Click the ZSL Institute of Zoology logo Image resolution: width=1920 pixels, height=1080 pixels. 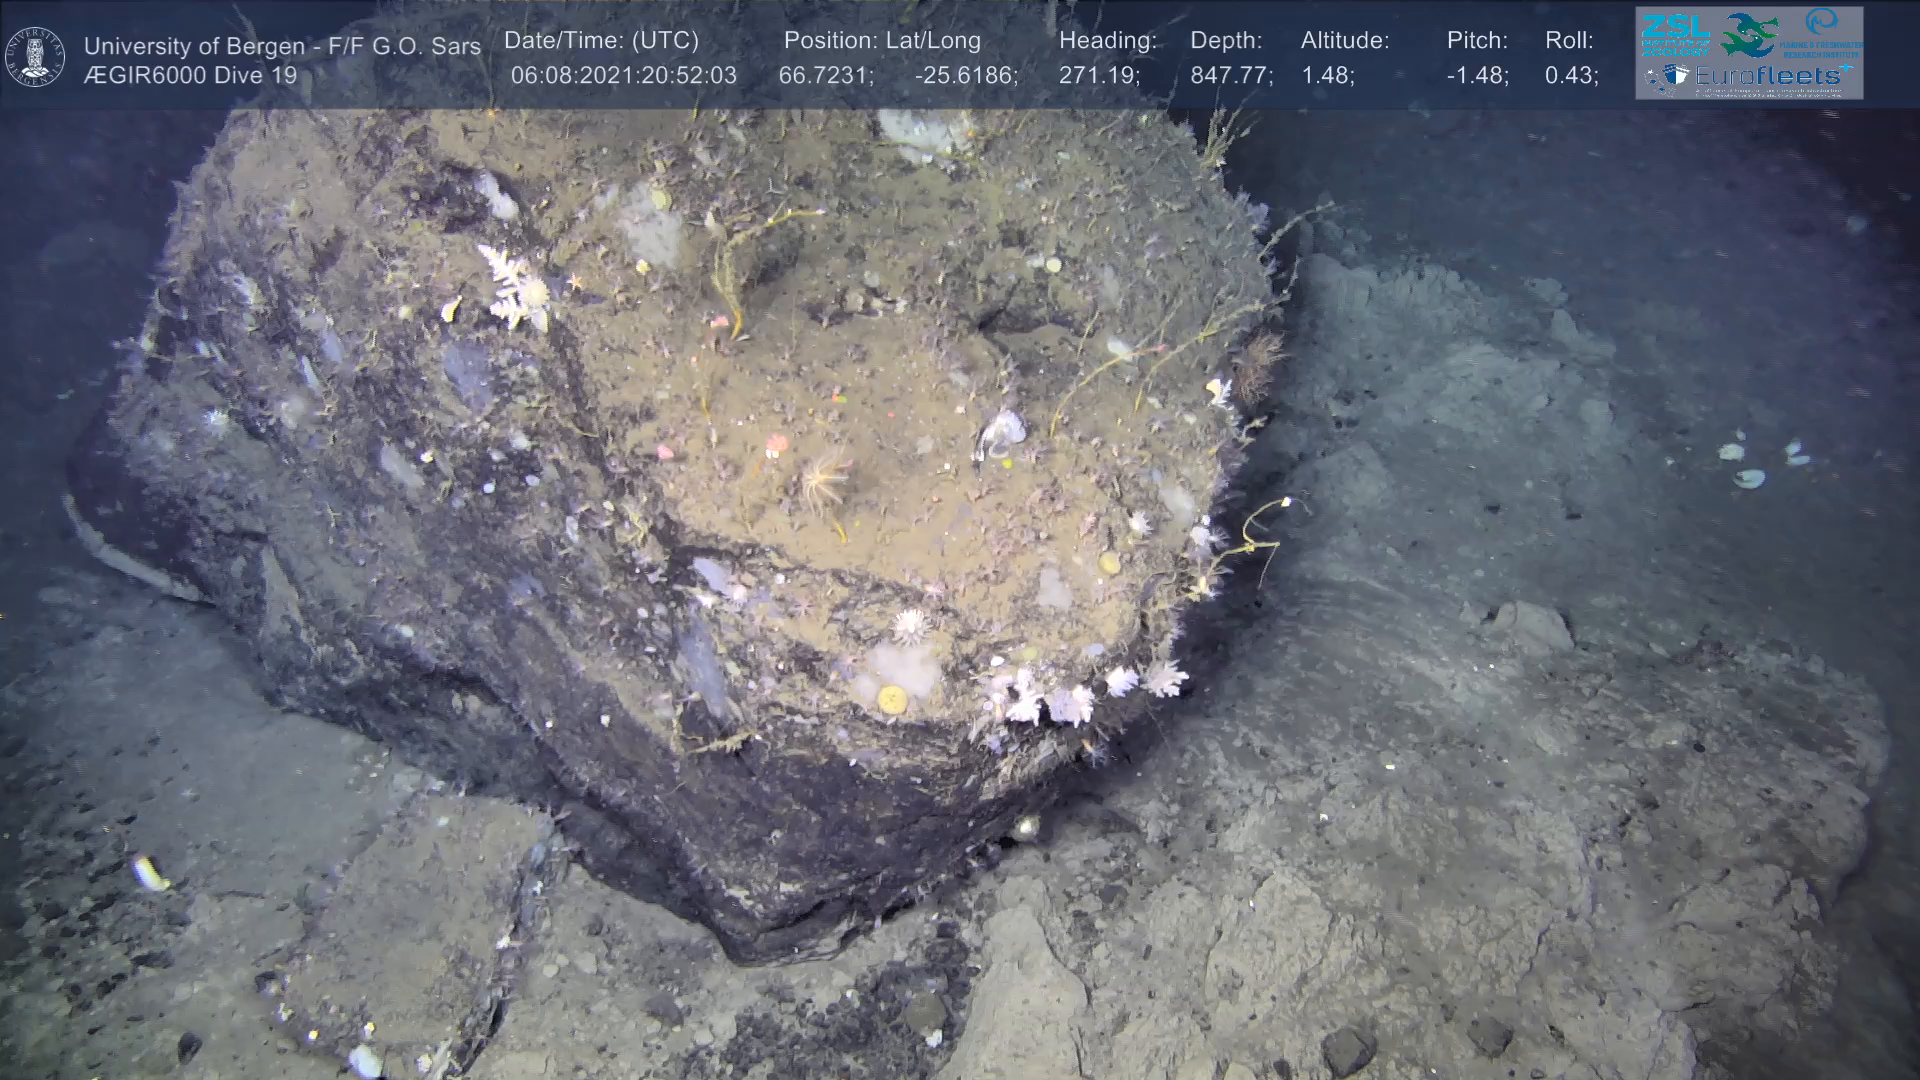pos(1675,34)
